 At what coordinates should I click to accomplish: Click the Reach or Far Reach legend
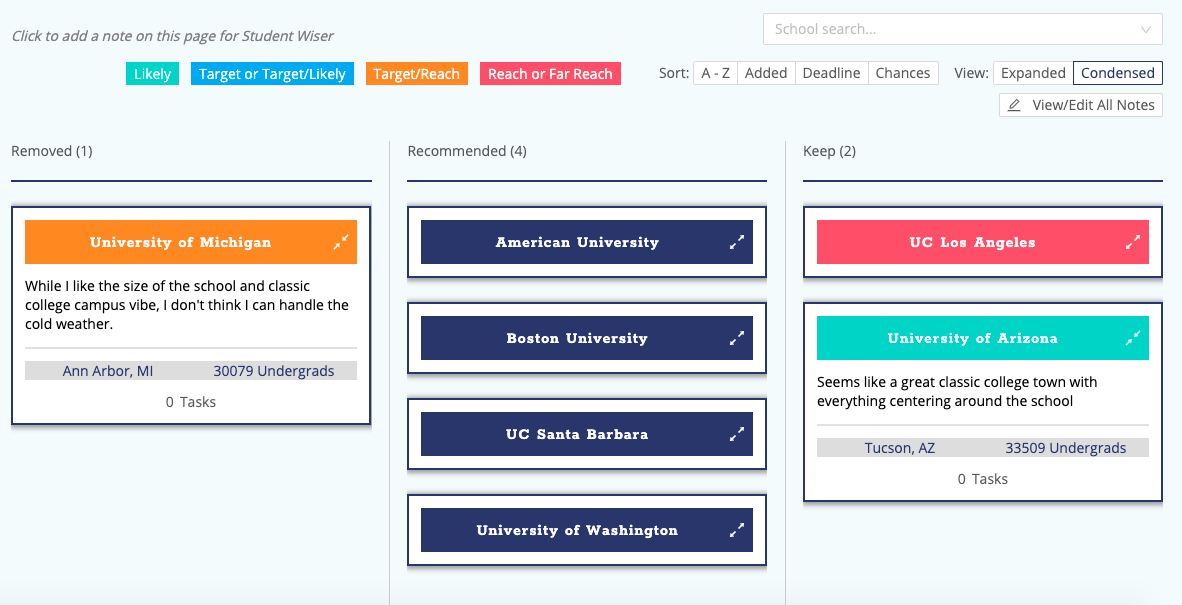(550, 74)
